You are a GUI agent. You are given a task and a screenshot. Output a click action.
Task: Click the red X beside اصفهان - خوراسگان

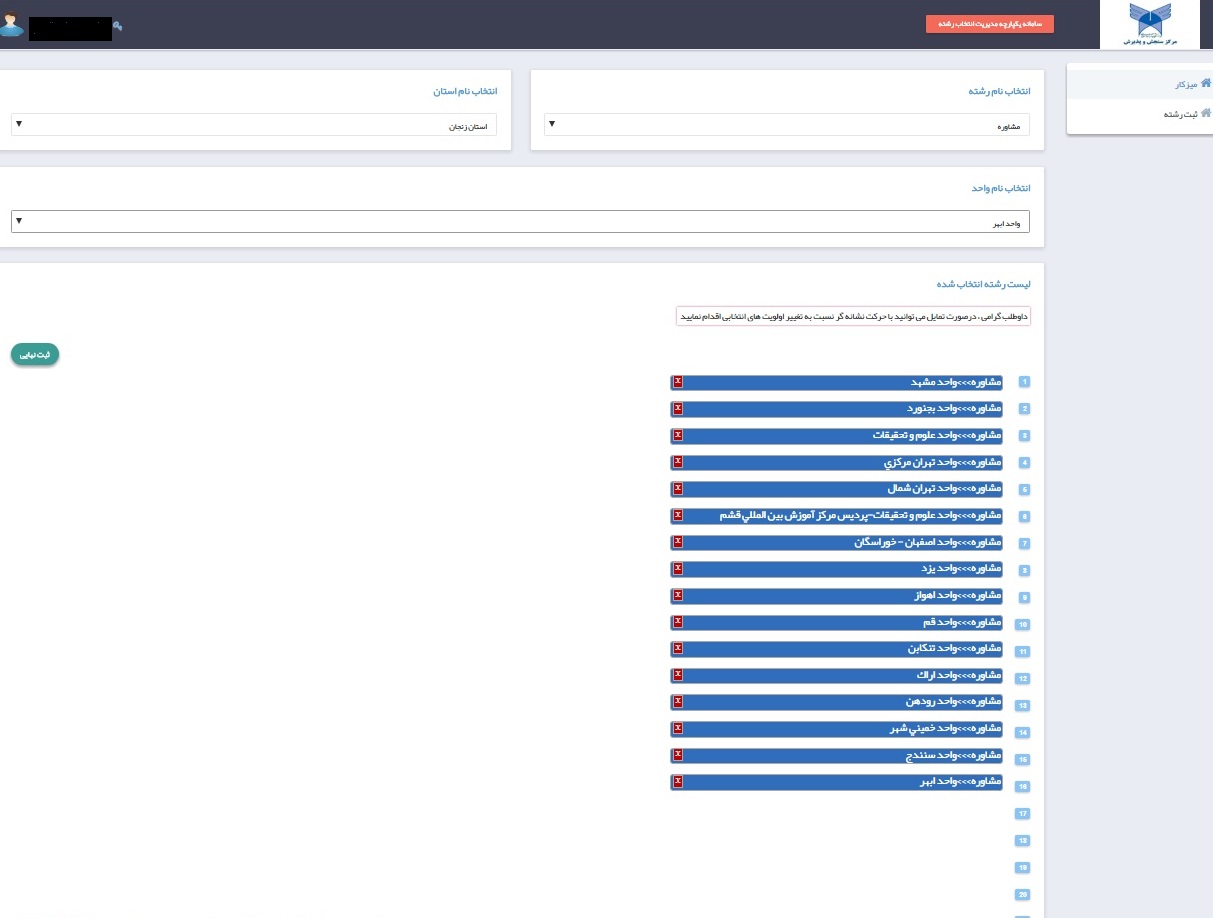pyautogui.click(x=677, y=542)
